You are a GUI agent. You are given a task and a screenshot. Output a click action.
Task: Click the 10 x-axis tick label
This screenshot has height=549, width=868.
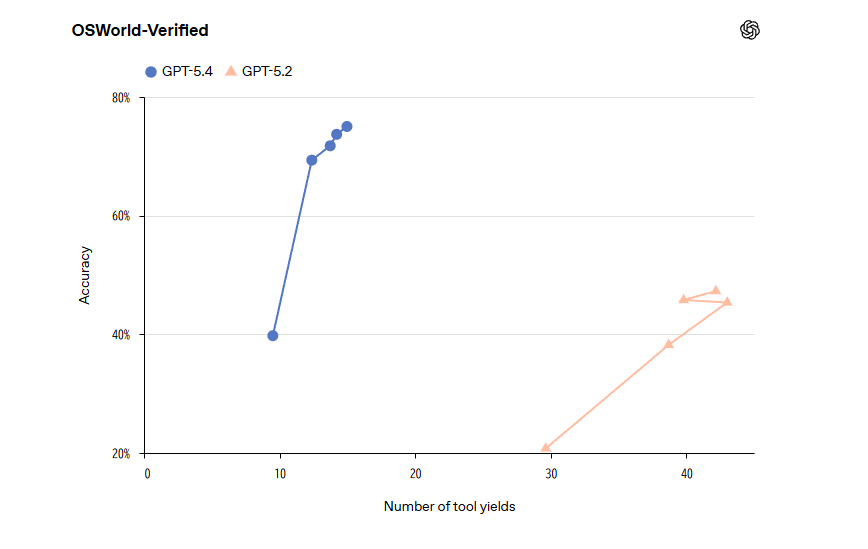click(x=280, y=473)
